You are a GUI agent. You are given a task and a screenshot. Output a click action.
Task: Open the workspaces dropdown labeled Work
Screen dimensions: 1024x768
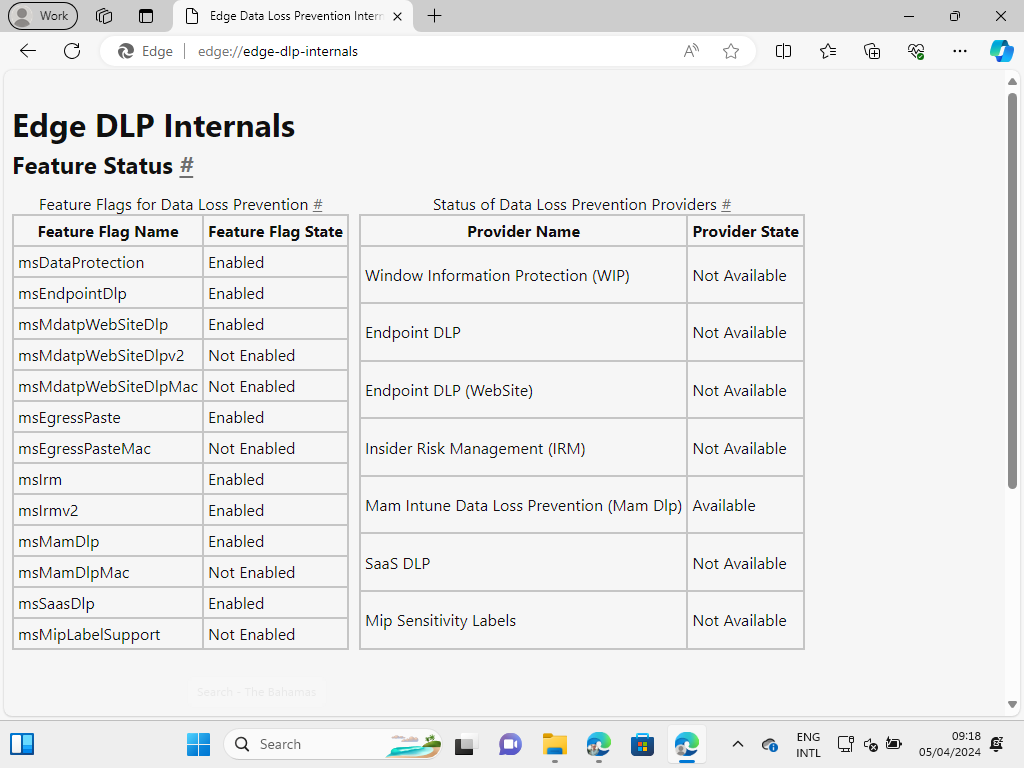[43, 16]
